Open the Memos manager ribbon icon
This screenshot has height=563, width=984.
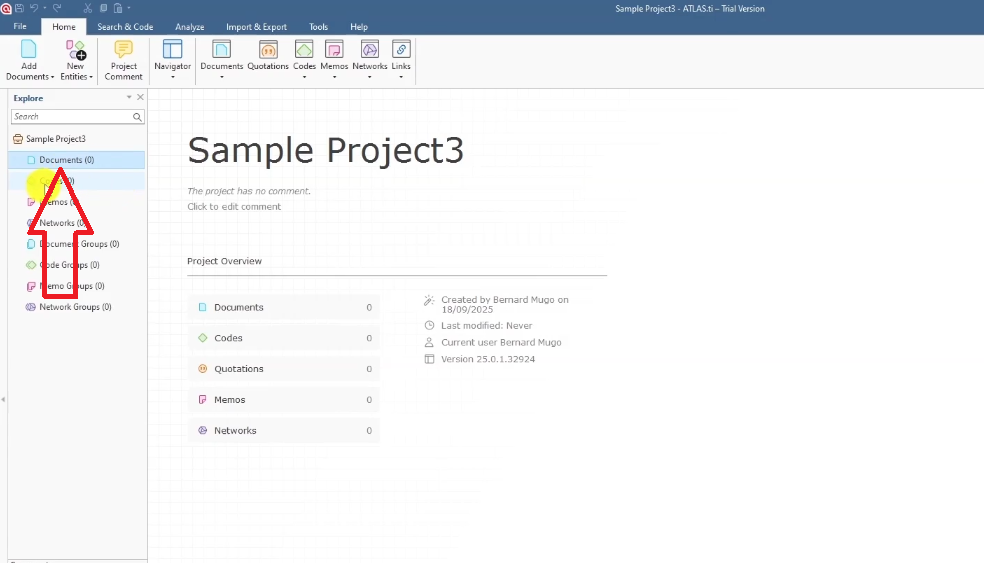[x=334, y=51]
